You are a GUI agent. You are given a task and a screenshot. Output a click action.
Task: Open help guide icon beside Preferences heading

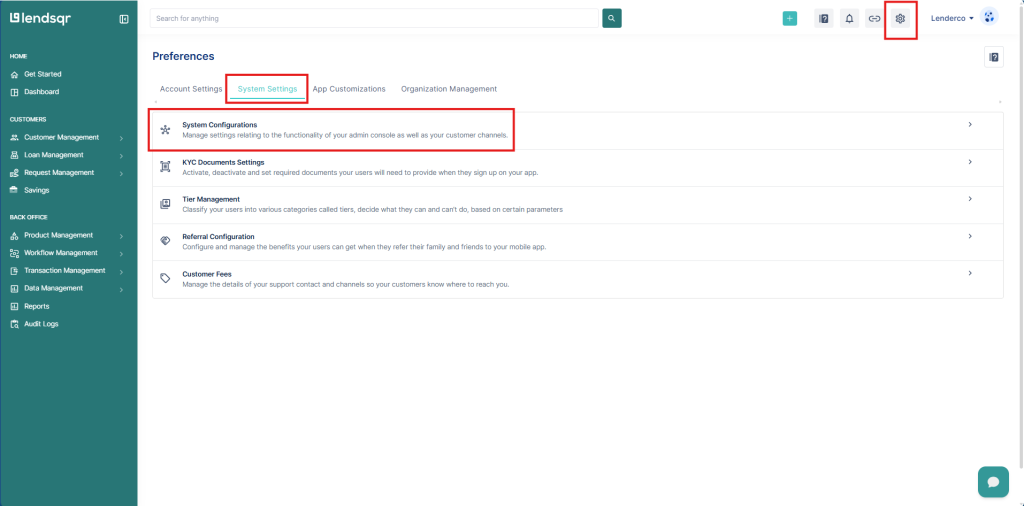pos(993,57)
